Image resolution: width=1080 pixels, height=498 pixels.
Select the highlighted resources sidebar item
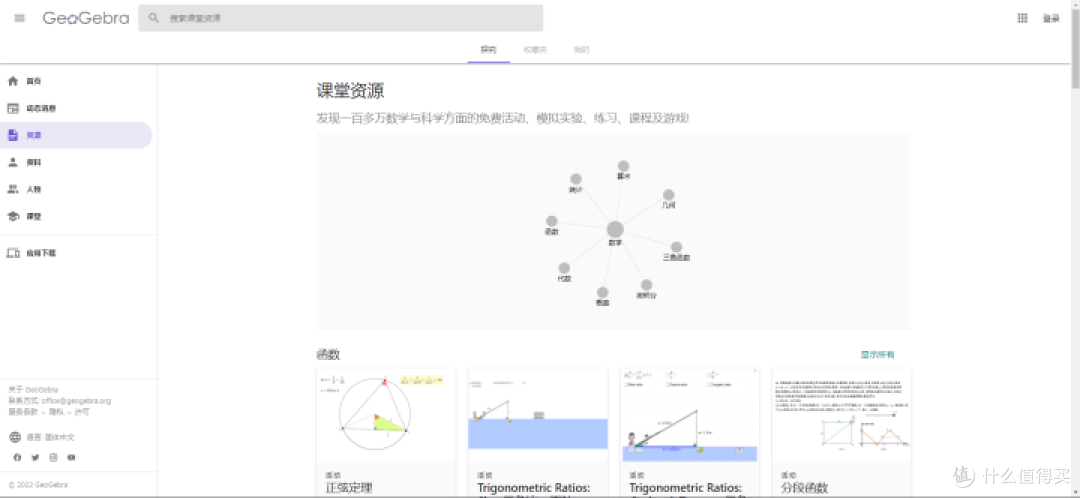[76, 135]
